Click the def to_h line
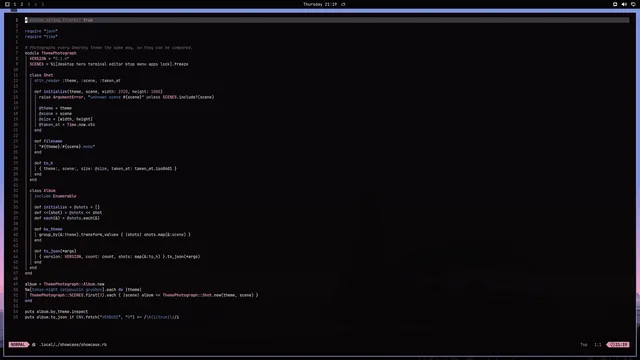 [44, 163]
